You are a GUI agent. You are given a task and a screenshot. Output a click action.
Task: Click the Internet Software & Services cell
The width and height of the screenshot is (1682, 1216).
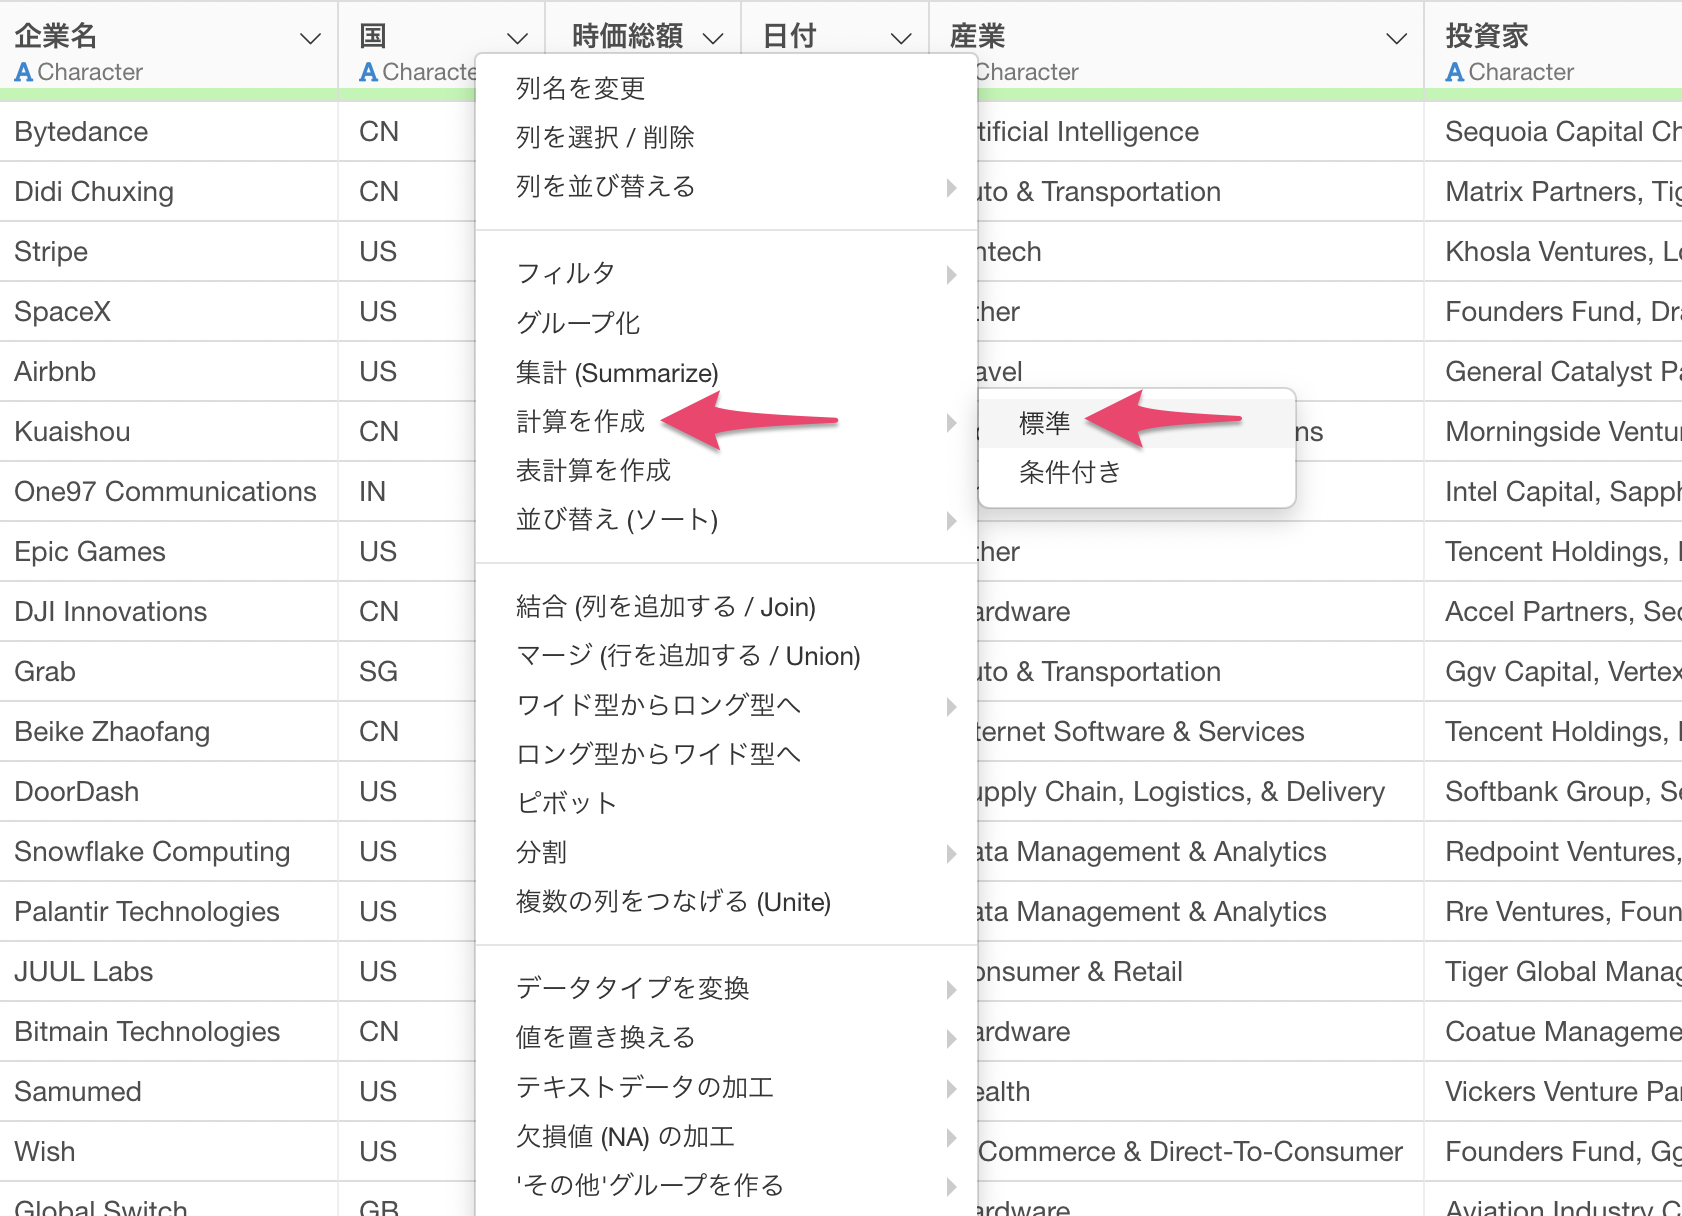click(x=1200, y=731)
